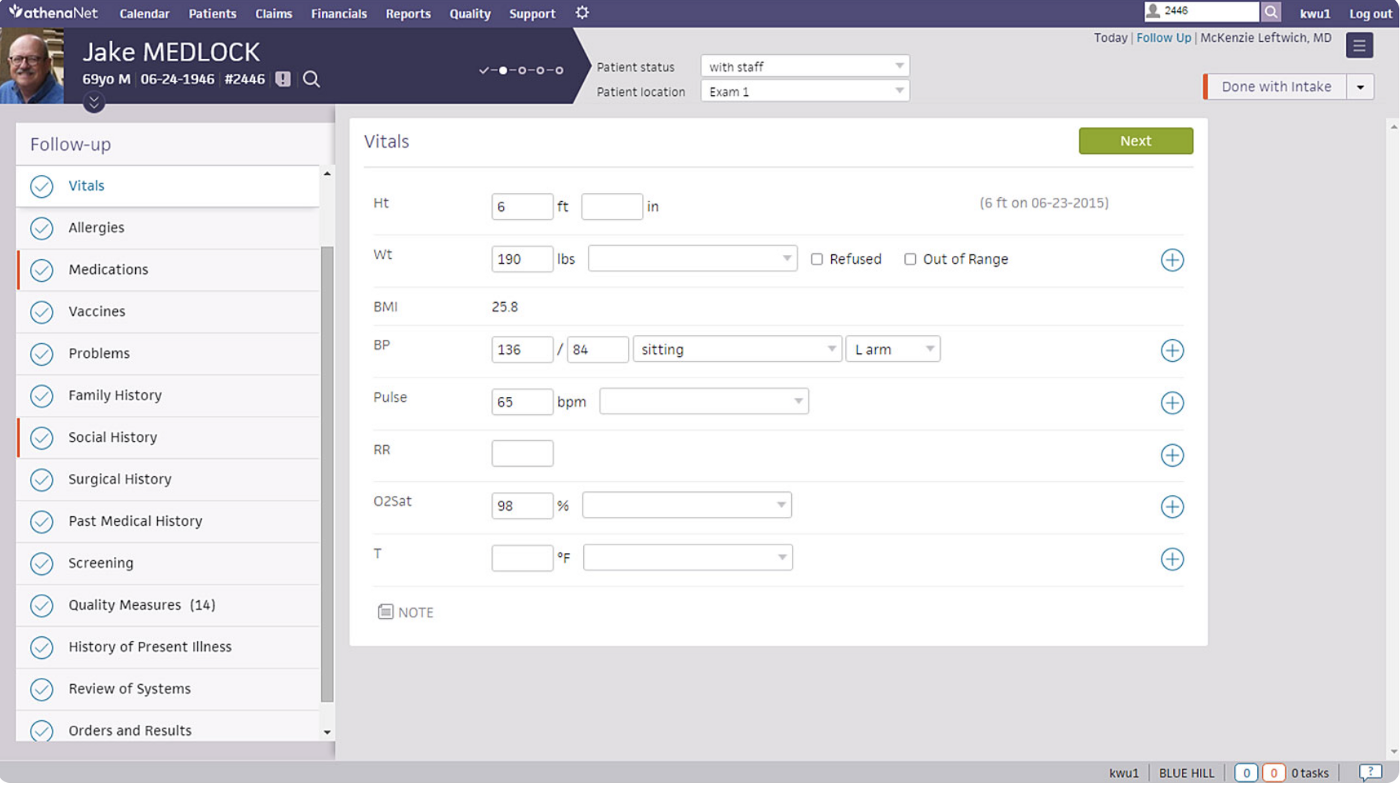Click the kwu1 username link

1315,14
